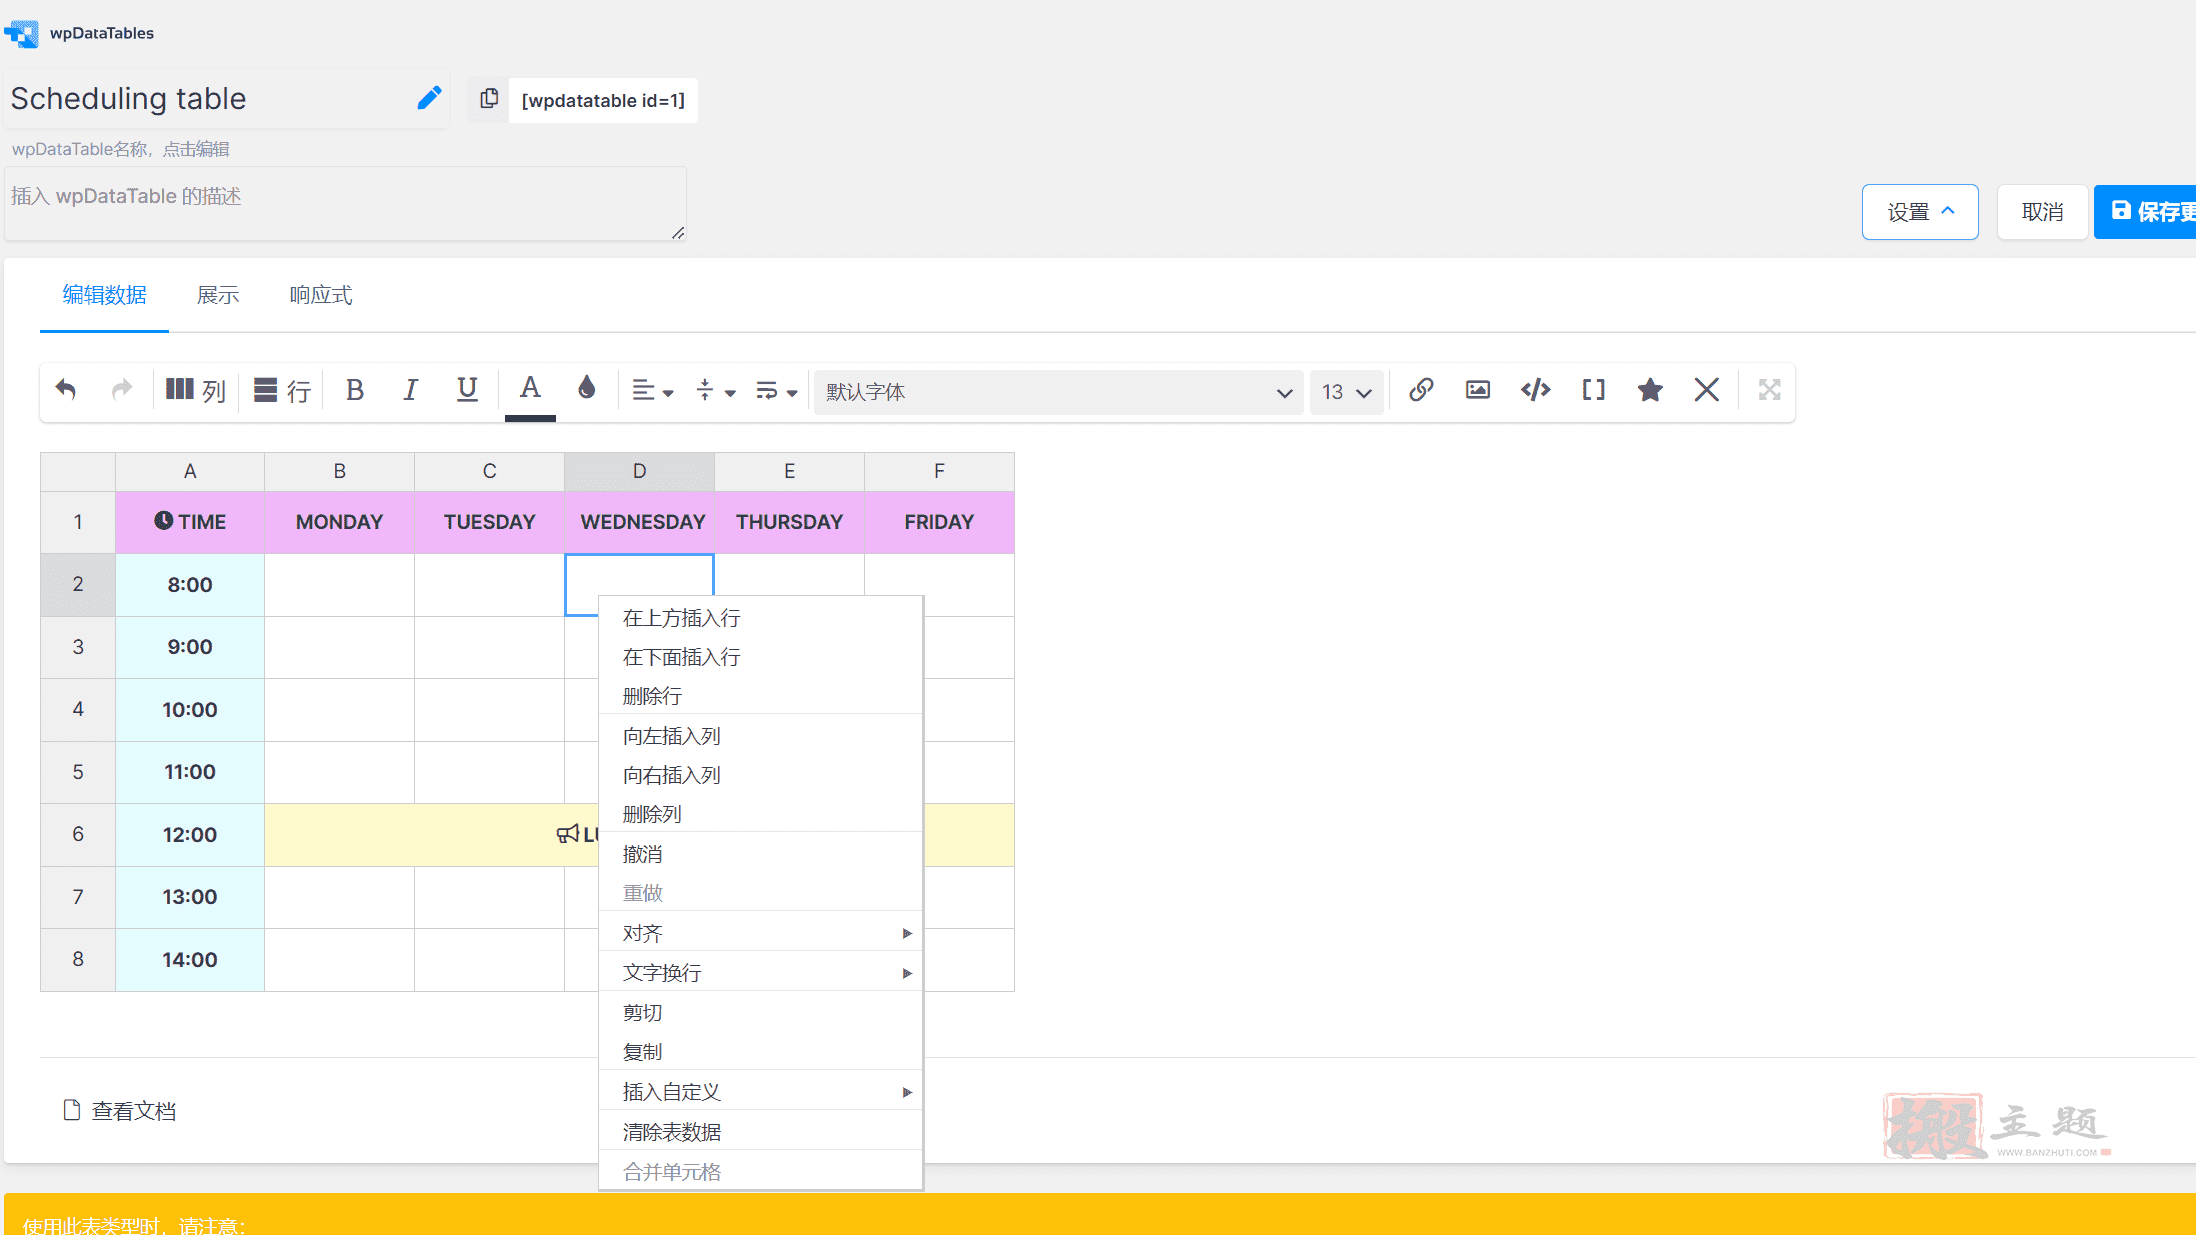
Task: Expand vertical alignment dropdown
Action: pos(715,391)
